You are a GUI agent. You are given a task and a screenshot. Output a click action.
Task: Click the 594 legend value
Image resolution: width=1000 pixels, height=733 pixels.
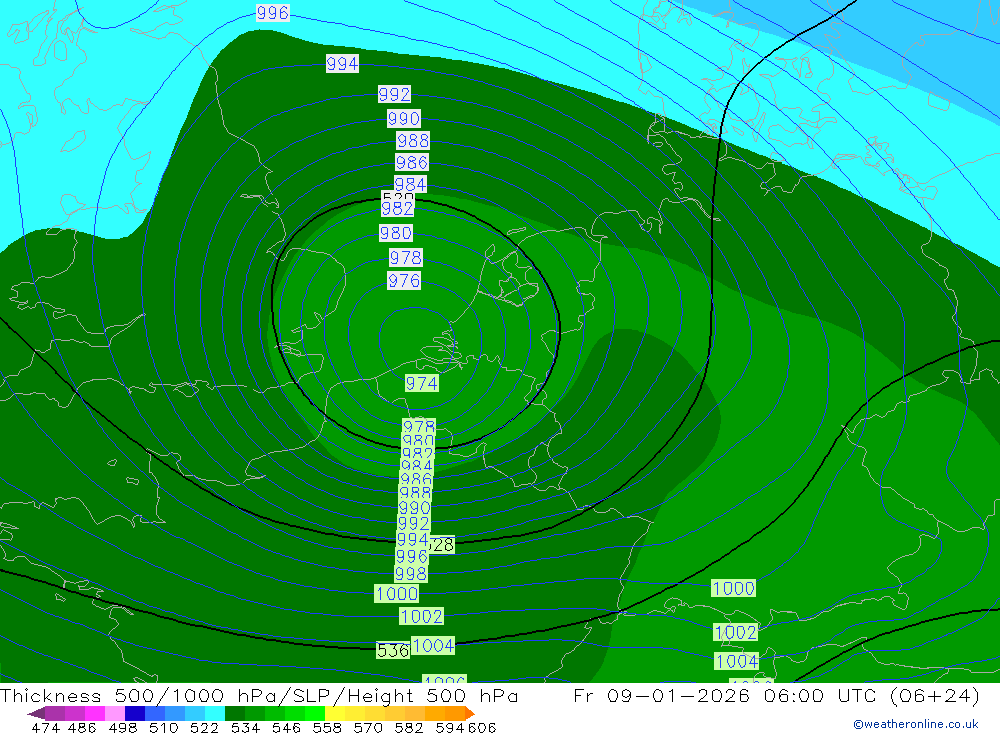[450, 727]
